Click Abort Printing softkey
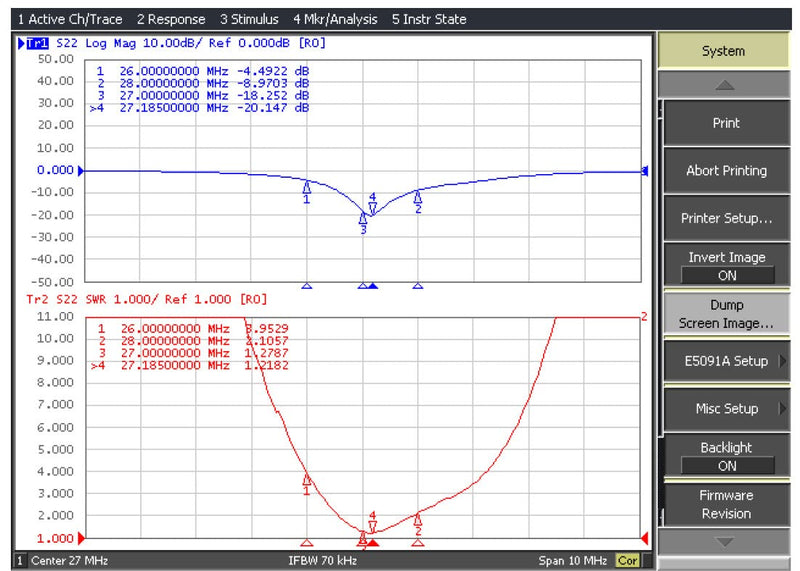 (x=726, y=170)
